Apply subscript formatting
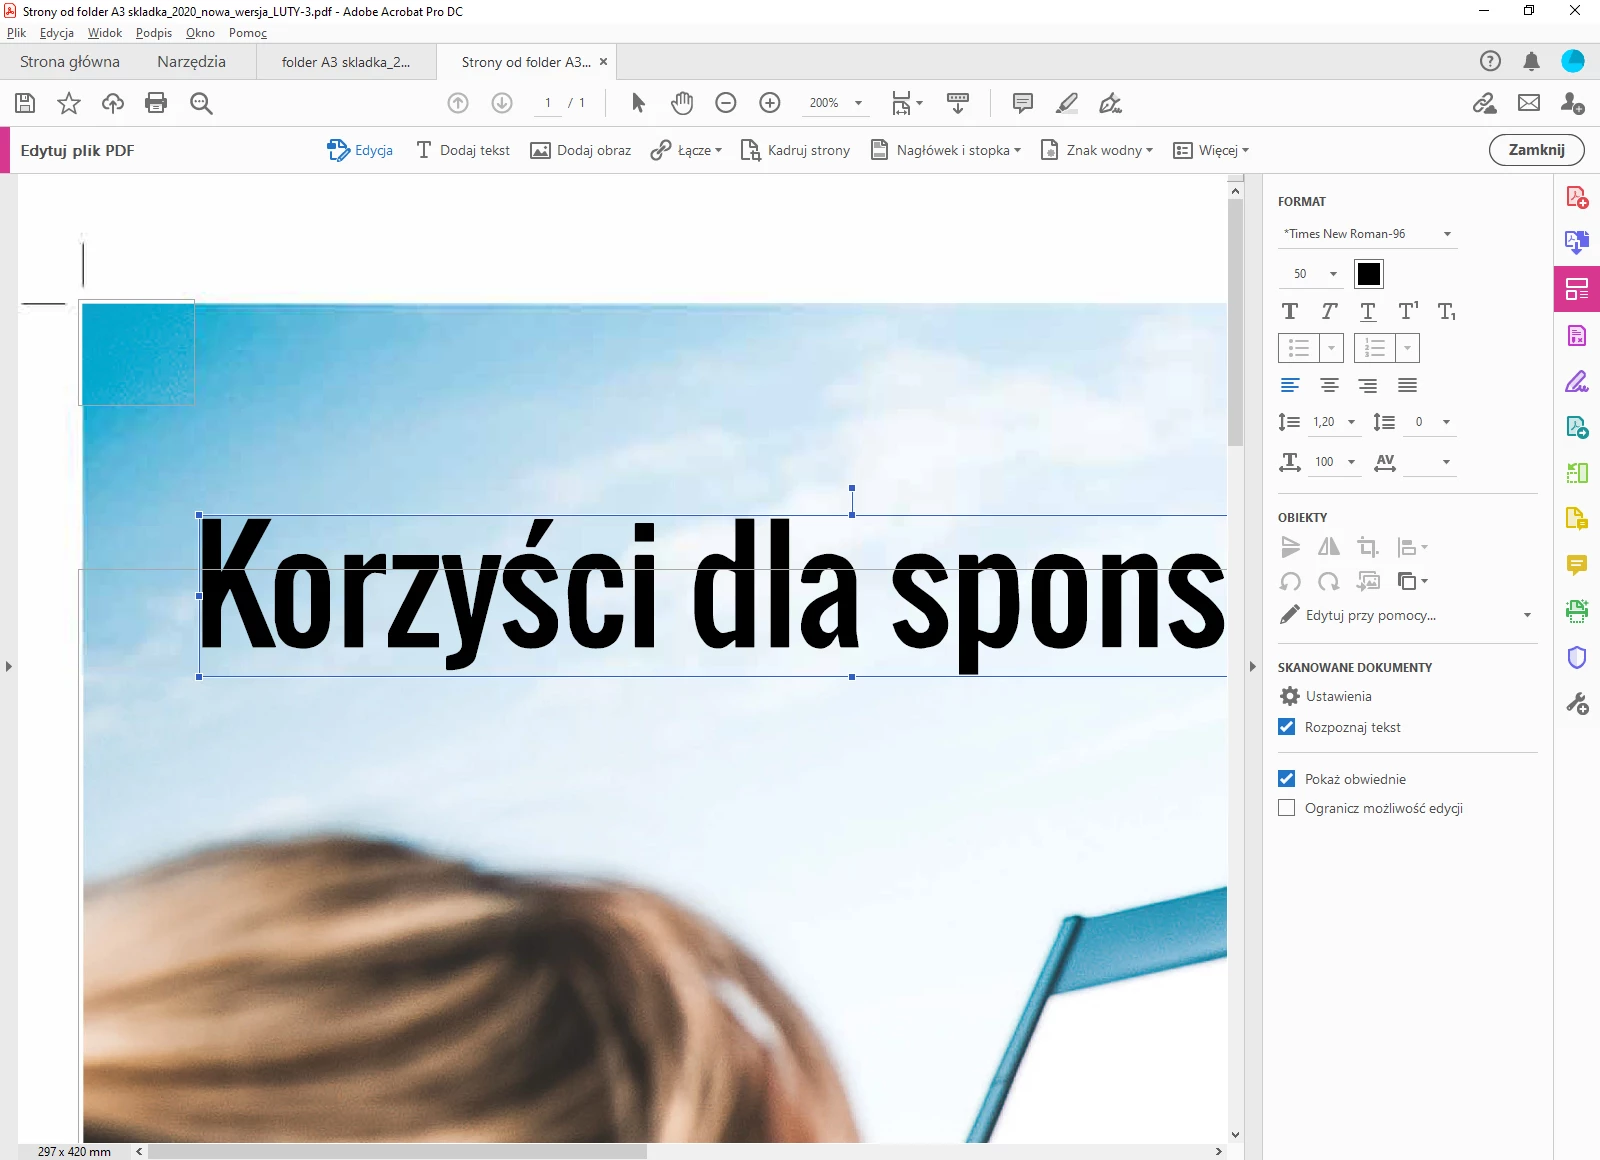 (1447, 311)
